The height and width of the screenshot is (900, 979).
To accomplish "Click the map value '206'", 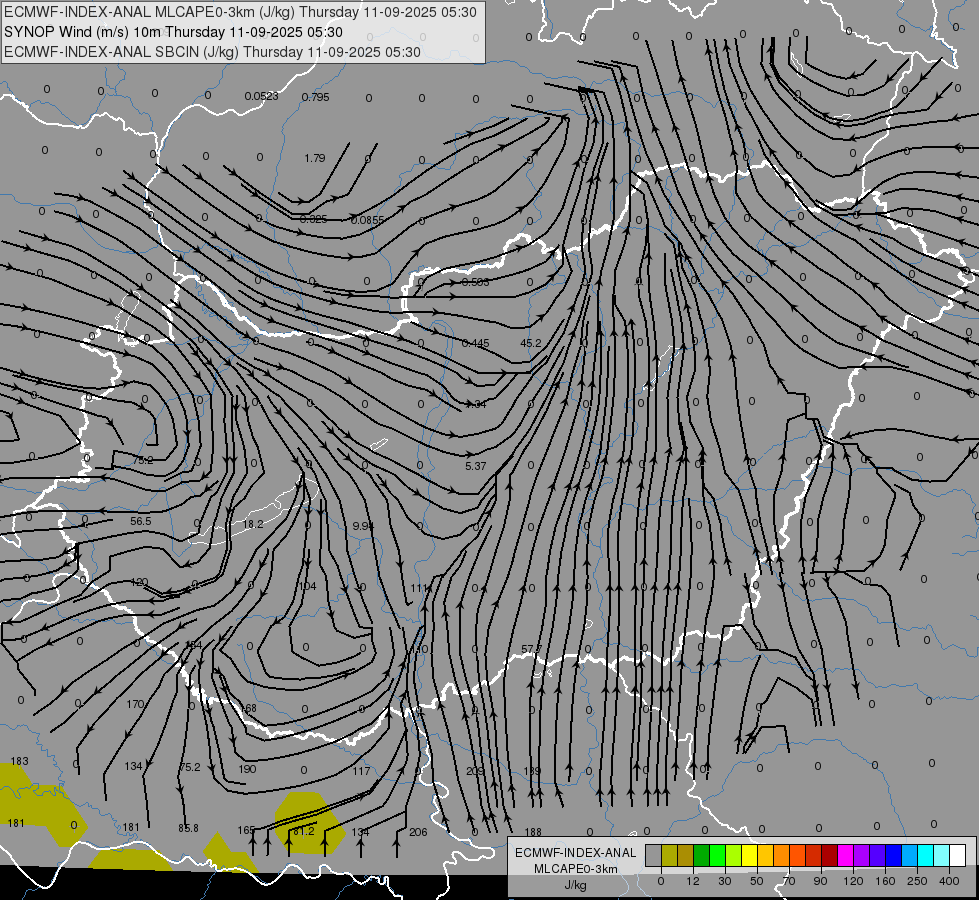I will pyautogui.click(x=418, y=832).
